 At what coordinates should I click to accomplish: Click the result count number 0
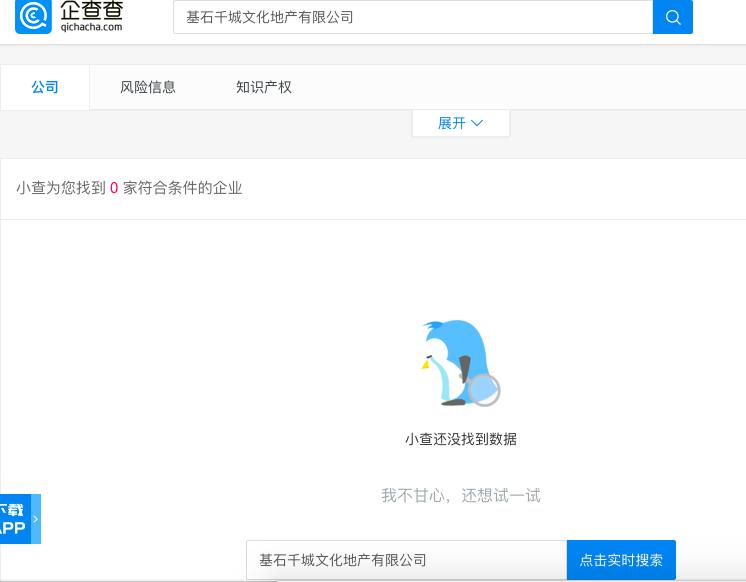(x=114, y=188)
